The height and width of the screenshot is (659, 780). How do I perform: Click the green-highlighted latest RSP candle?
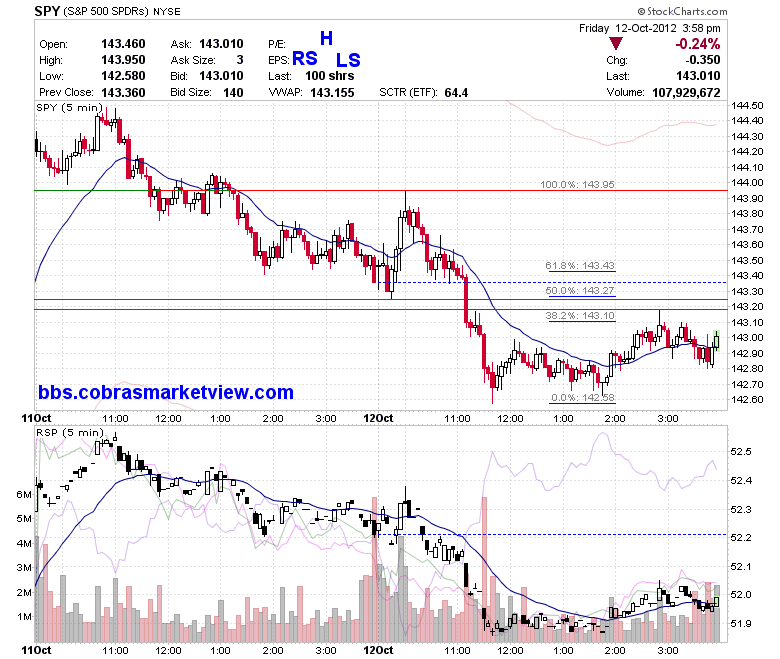[716, 602]
